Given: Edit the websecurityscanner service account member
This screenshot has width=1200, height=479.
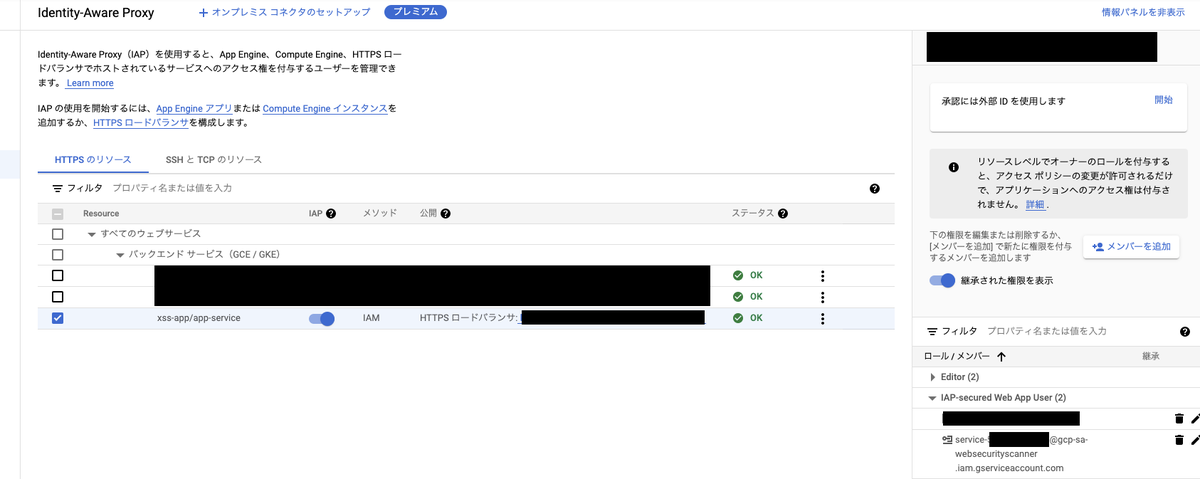Looking at the screenshot, I should pos(1195,439).
